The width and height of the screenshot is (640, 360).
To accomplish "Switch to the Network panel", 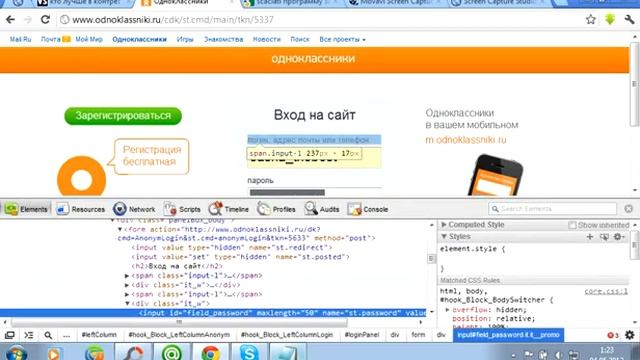I will [x=134, y=209].
